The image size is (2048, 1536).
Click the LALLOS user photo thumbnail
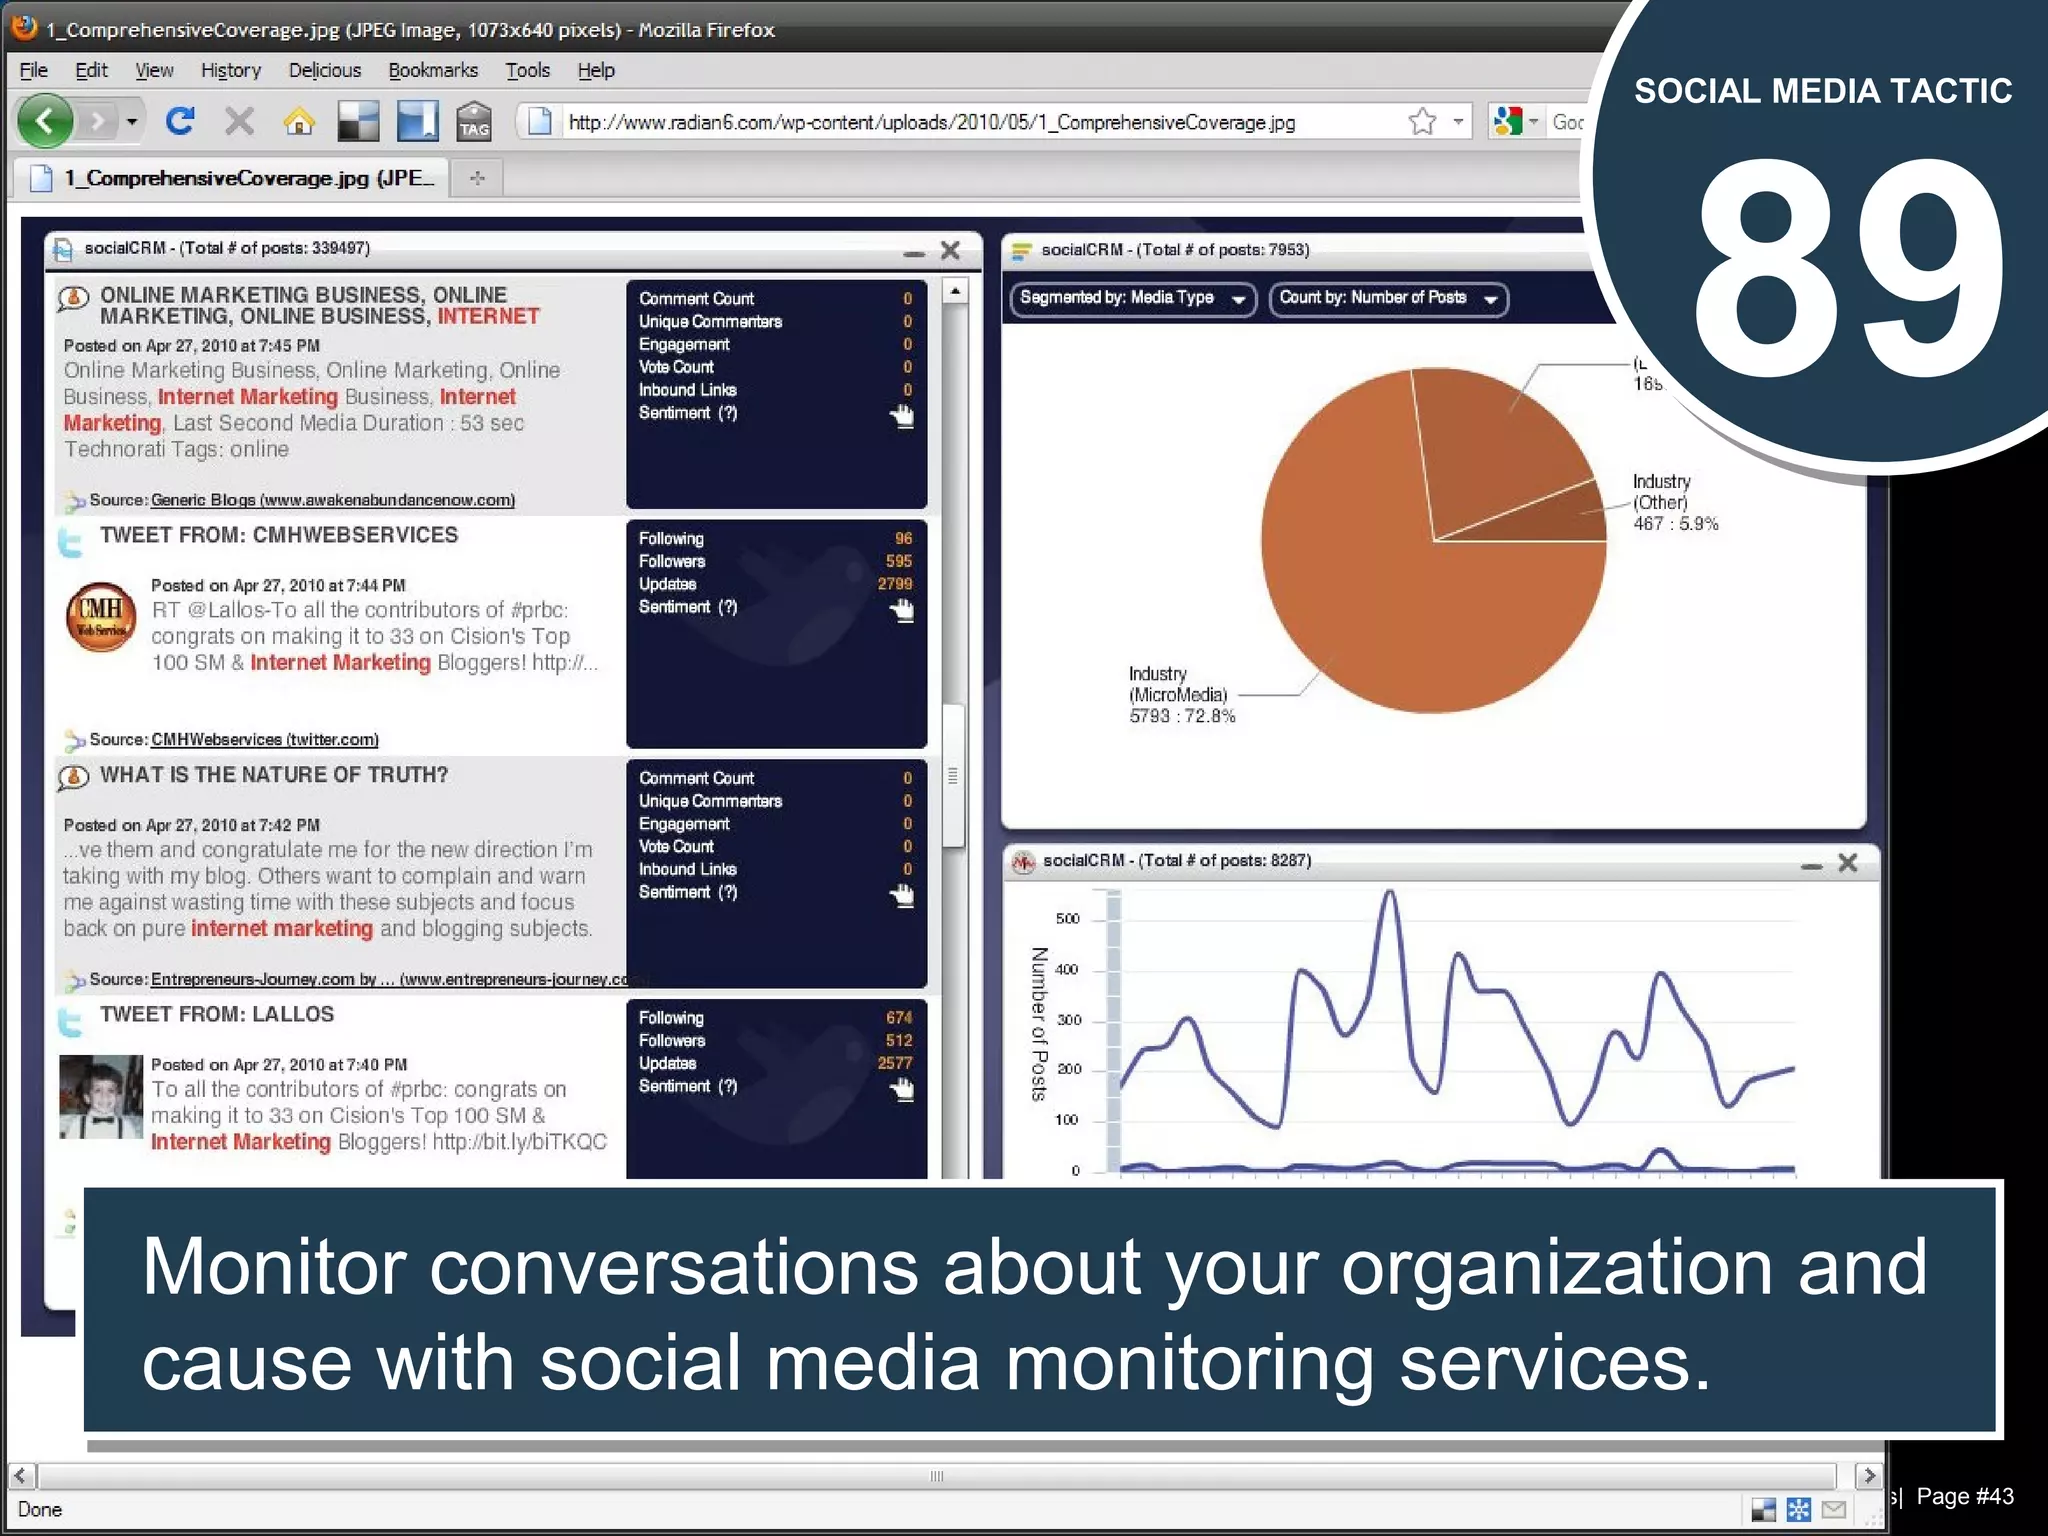pos(101,1096)
